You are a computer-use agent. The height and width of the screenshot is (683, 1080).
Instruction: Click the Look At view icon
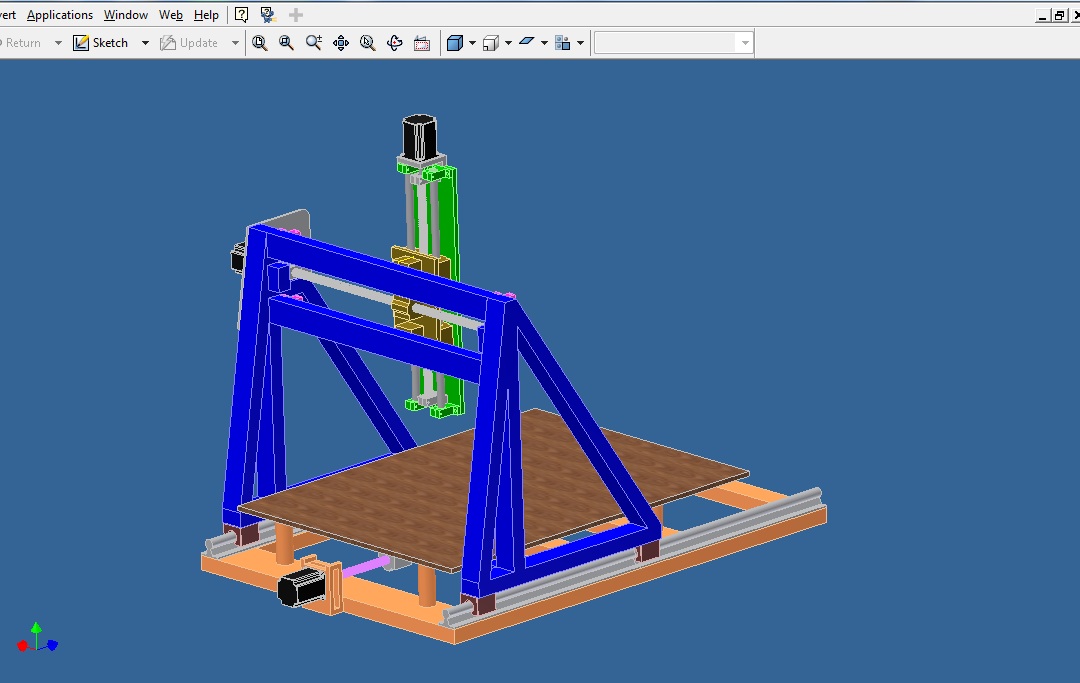(422, 43)
